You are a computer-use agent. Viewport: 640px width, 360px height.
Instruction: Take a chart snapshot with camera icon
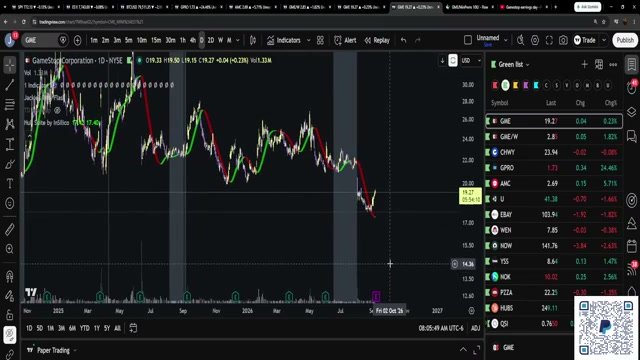pos(563,40)
